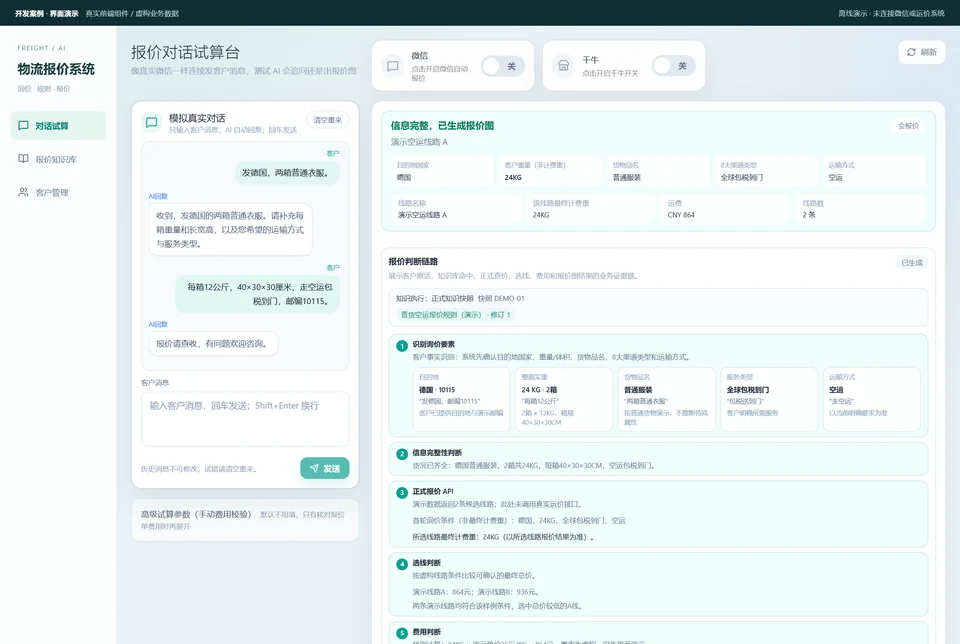Click the customer message 每箱12公斤，40×30×30厘米

tap(258, 294)
